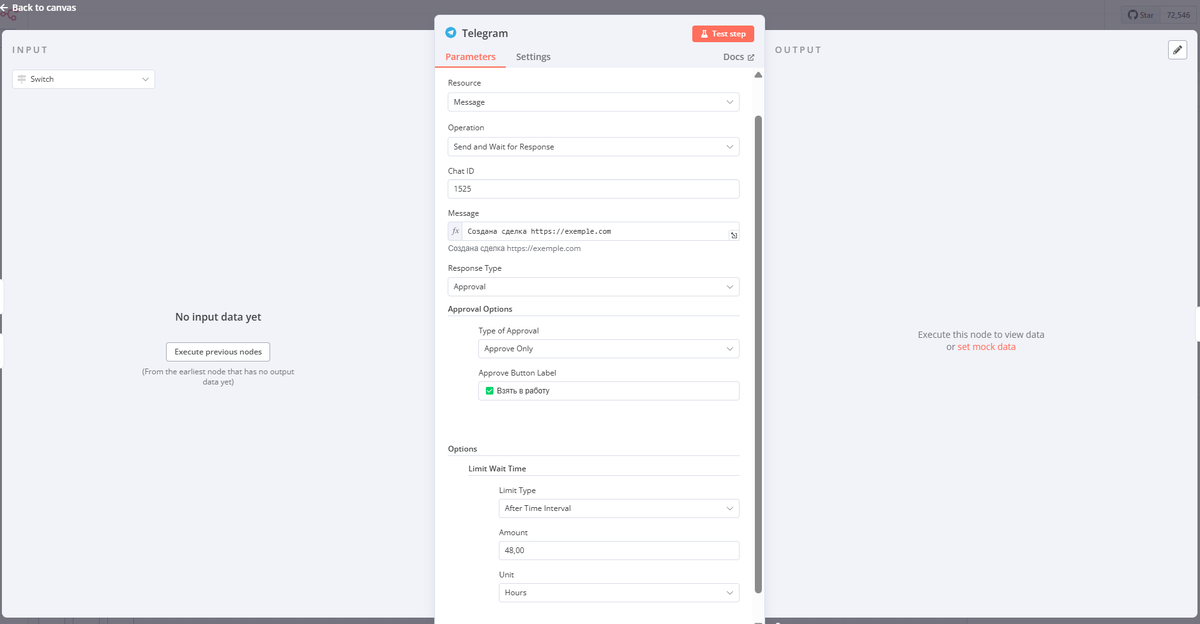Click the Type of Approval label
Viewport: 1200px width, 624px height.
click(x=509, y=330)
